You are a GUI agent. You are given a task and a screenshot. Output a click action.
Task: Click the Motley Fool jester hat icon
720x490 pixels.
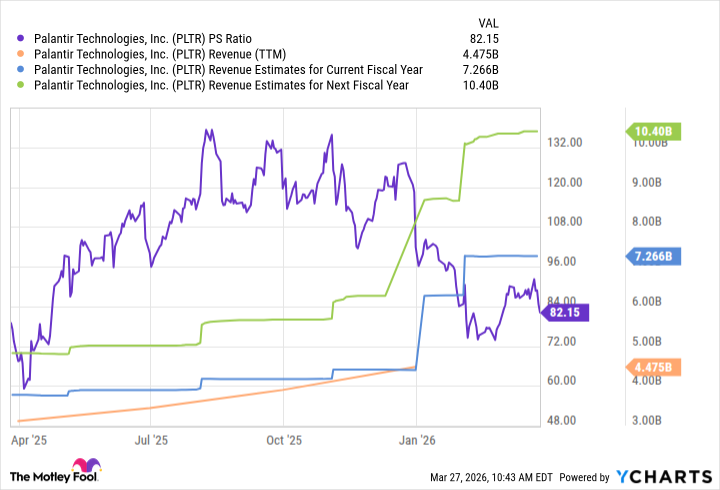[84, 468]
